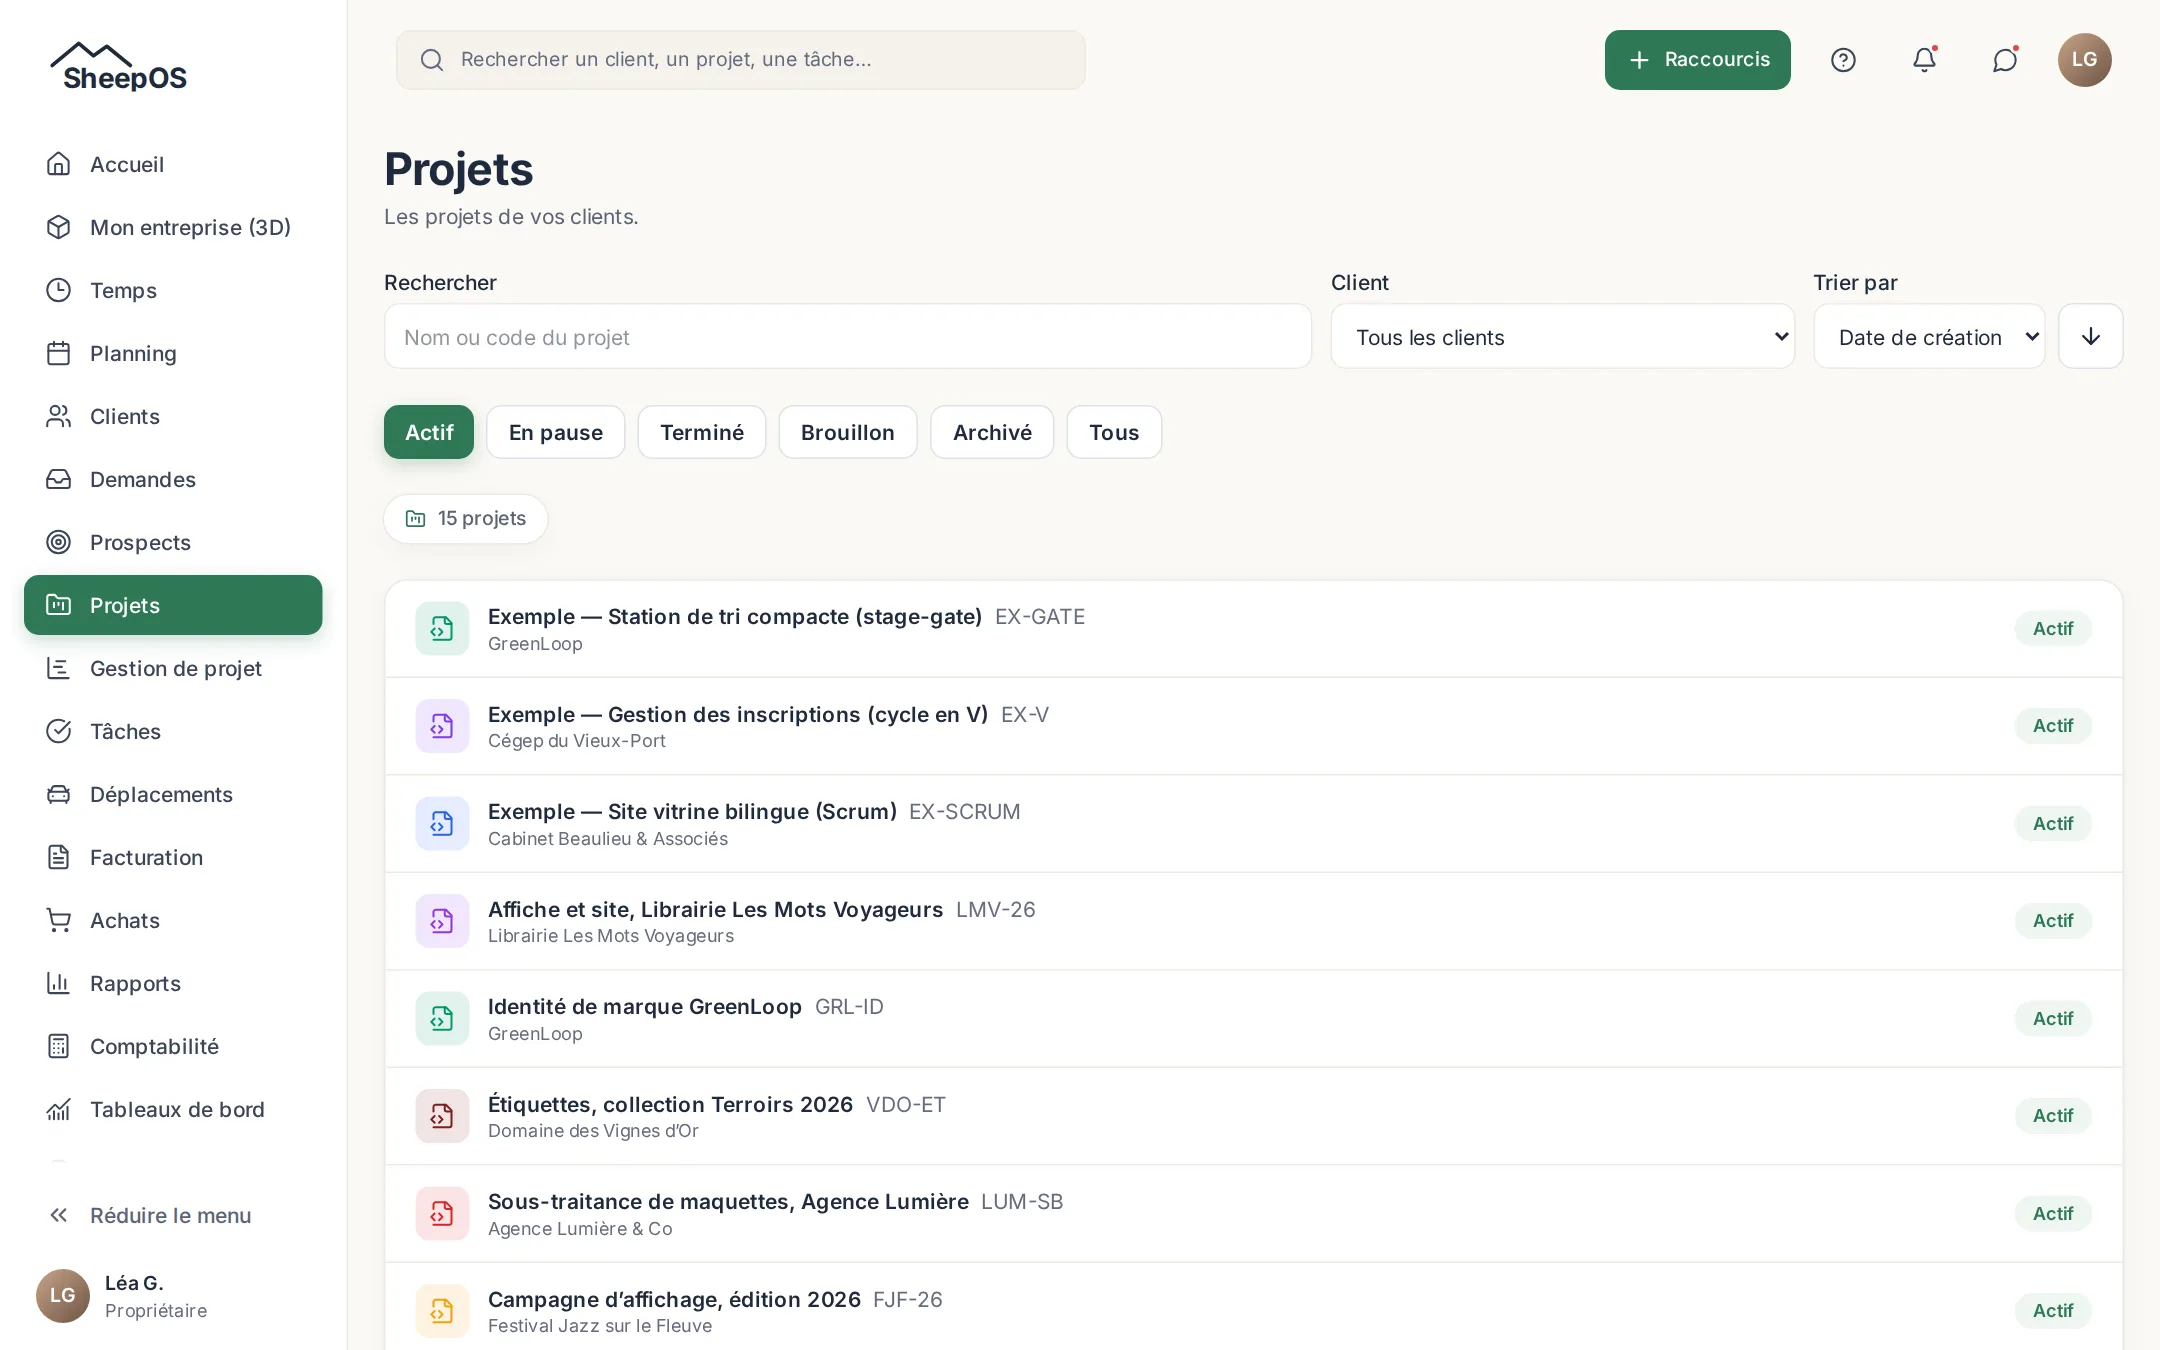Click client name Domaine des Vignes d'Or
This screenshot has width=2160, height=1350.
point(593,1131)
